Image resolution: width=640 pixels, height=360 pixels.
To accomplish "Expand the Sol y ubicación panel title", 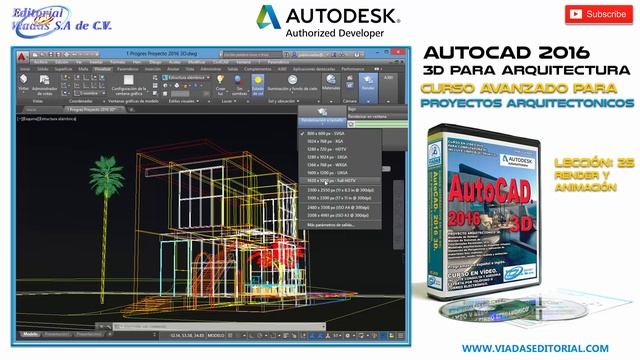I will pyautogui.click(x=284, y=101).
